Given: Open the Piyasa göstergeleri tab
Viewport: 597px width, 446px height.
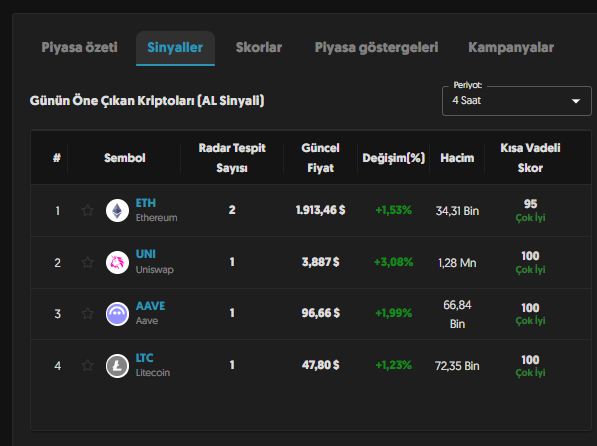Looking at the screenshot, I should [376, 48].
